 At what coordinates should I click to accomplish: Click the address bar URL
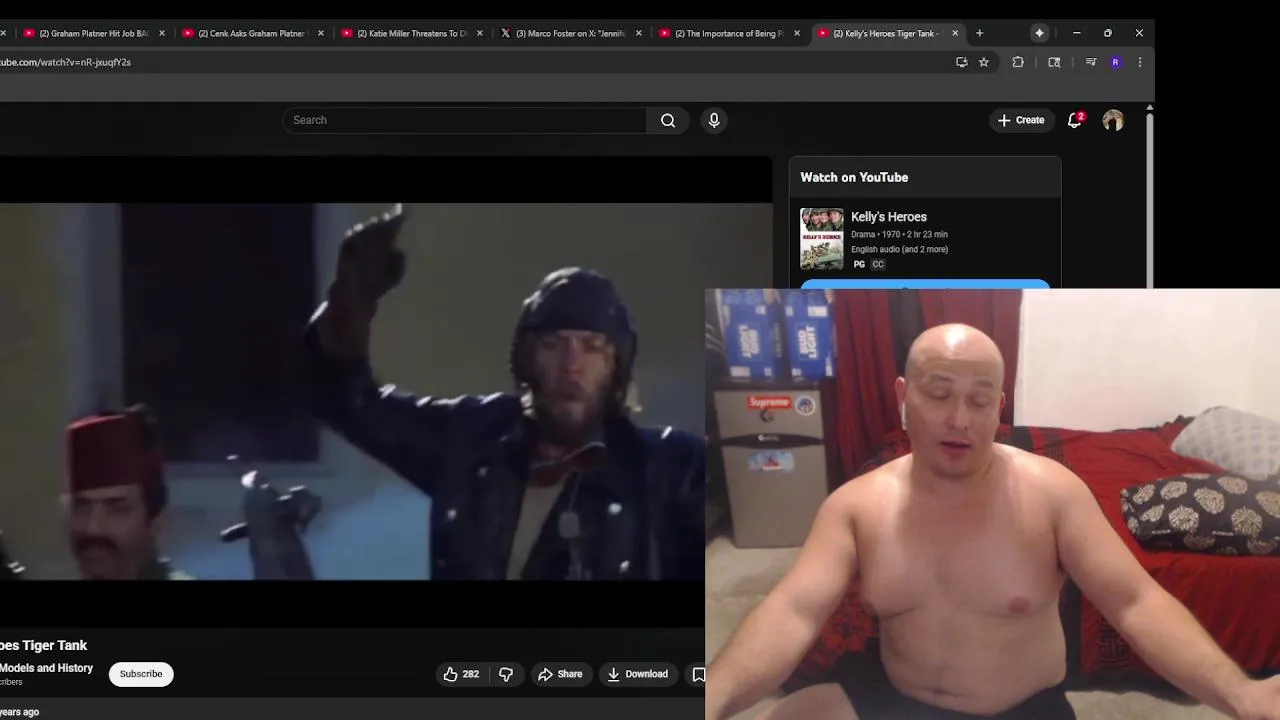pos(66,62)
